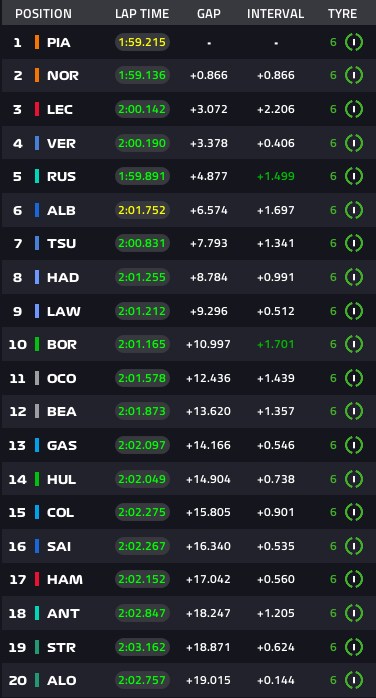Click the TYRE column header
This screenshot has width=376, height=698.
(343, 14)
